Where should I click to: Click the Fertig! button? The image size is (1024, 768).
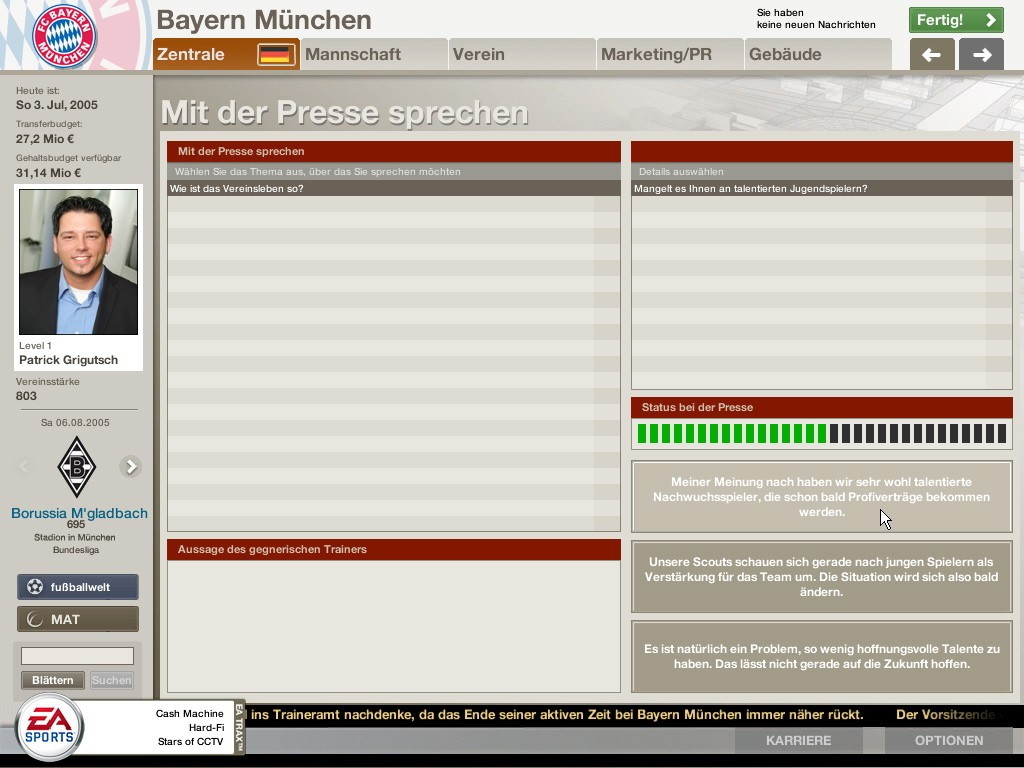coord(956,20)
